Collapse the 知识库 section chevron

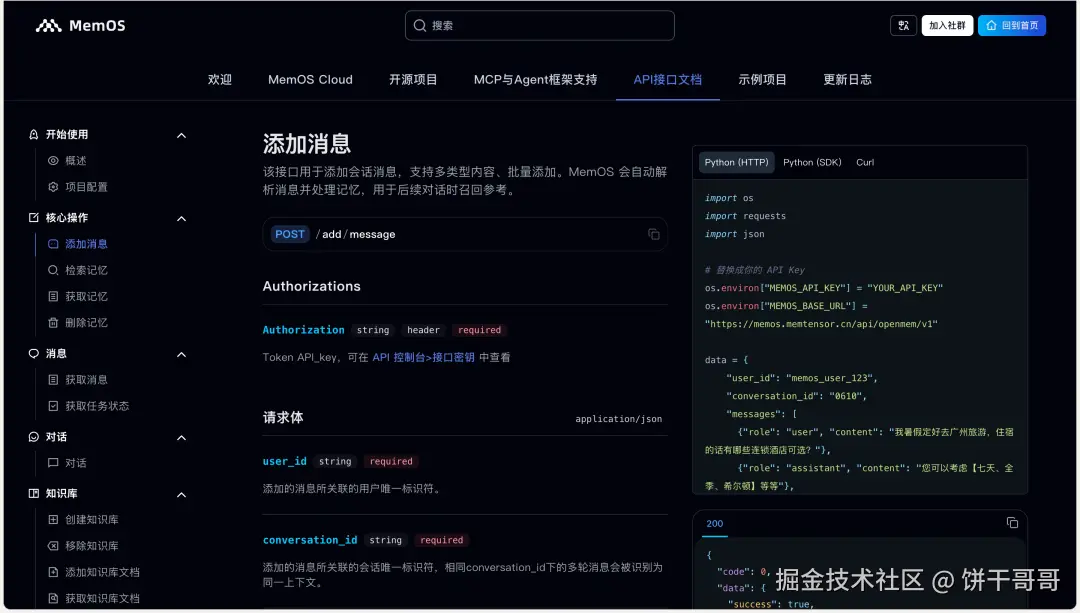click(181, 494)
